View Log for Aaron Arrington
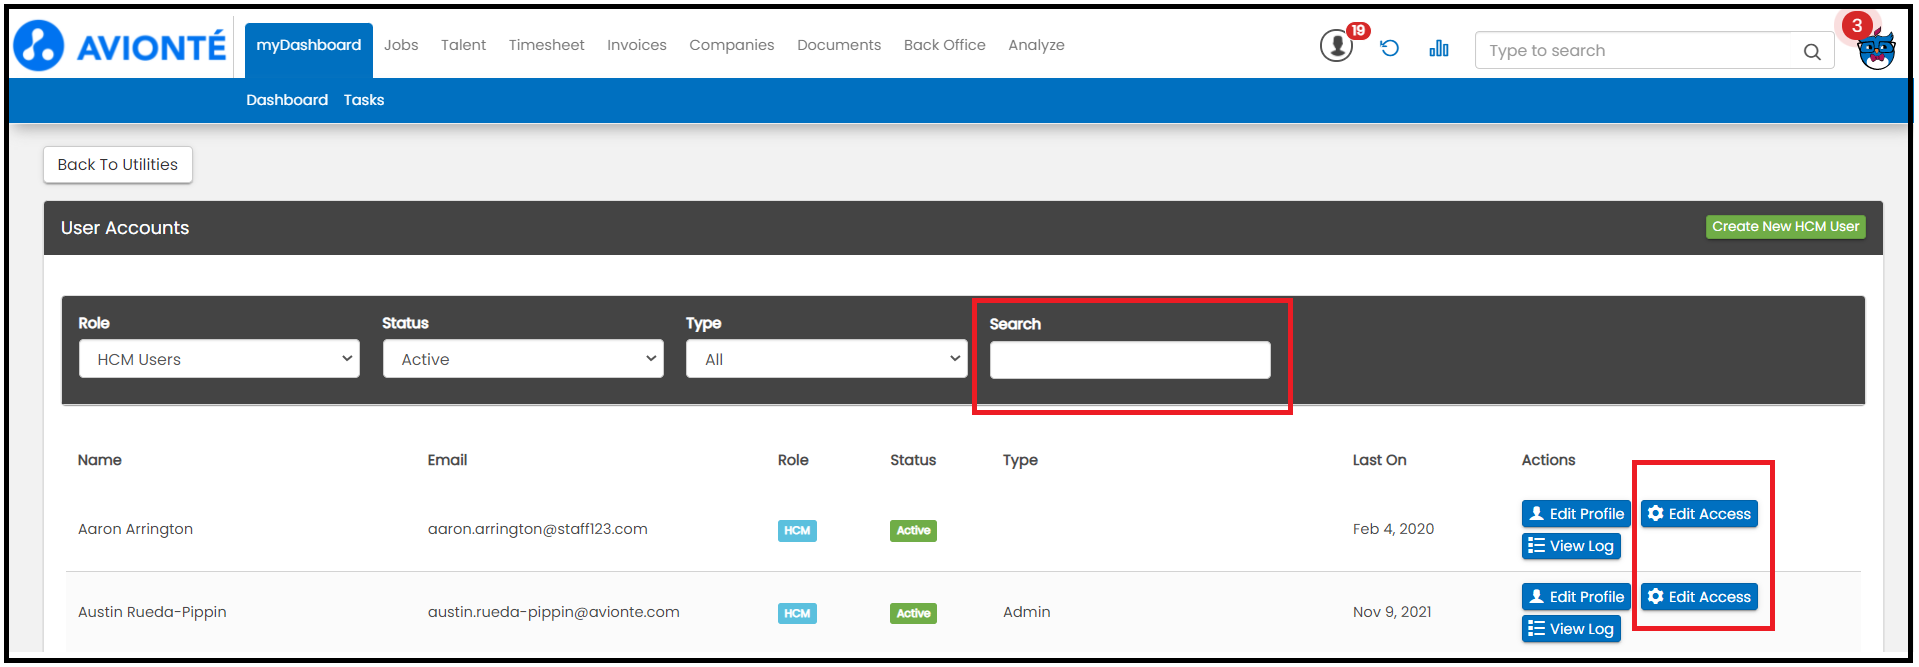Viewport: 1919px width, 667px height. tap(1571, 546)
